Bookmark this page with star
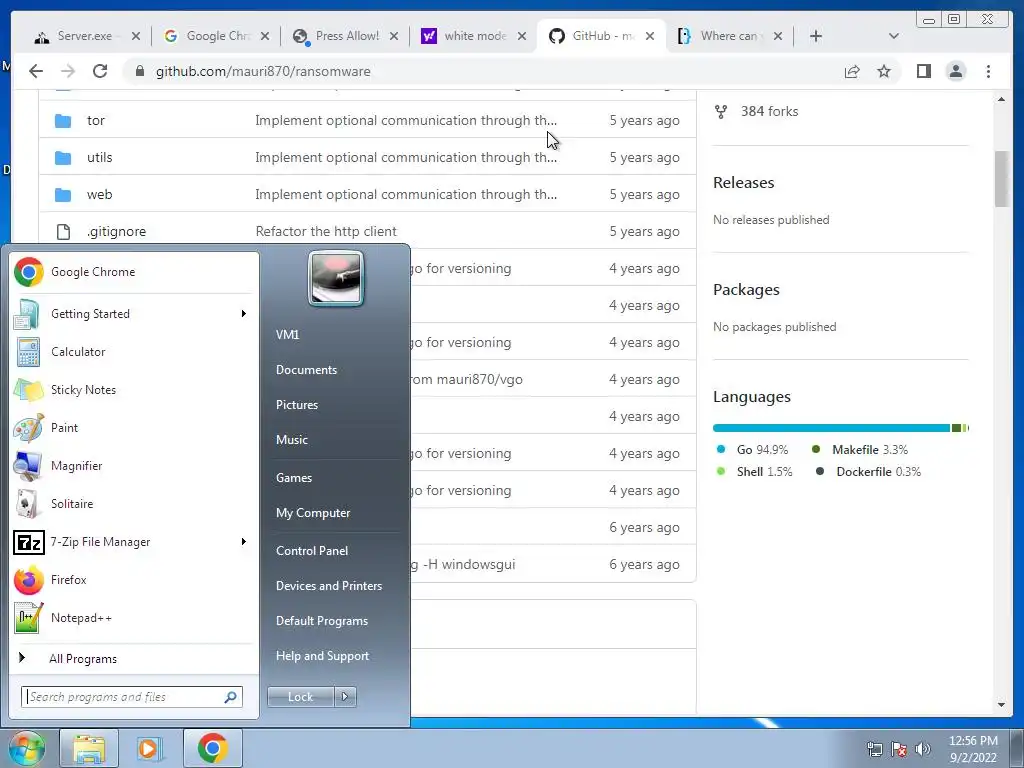Screen dimensions: 1024x768 click(x=884, y=71)
